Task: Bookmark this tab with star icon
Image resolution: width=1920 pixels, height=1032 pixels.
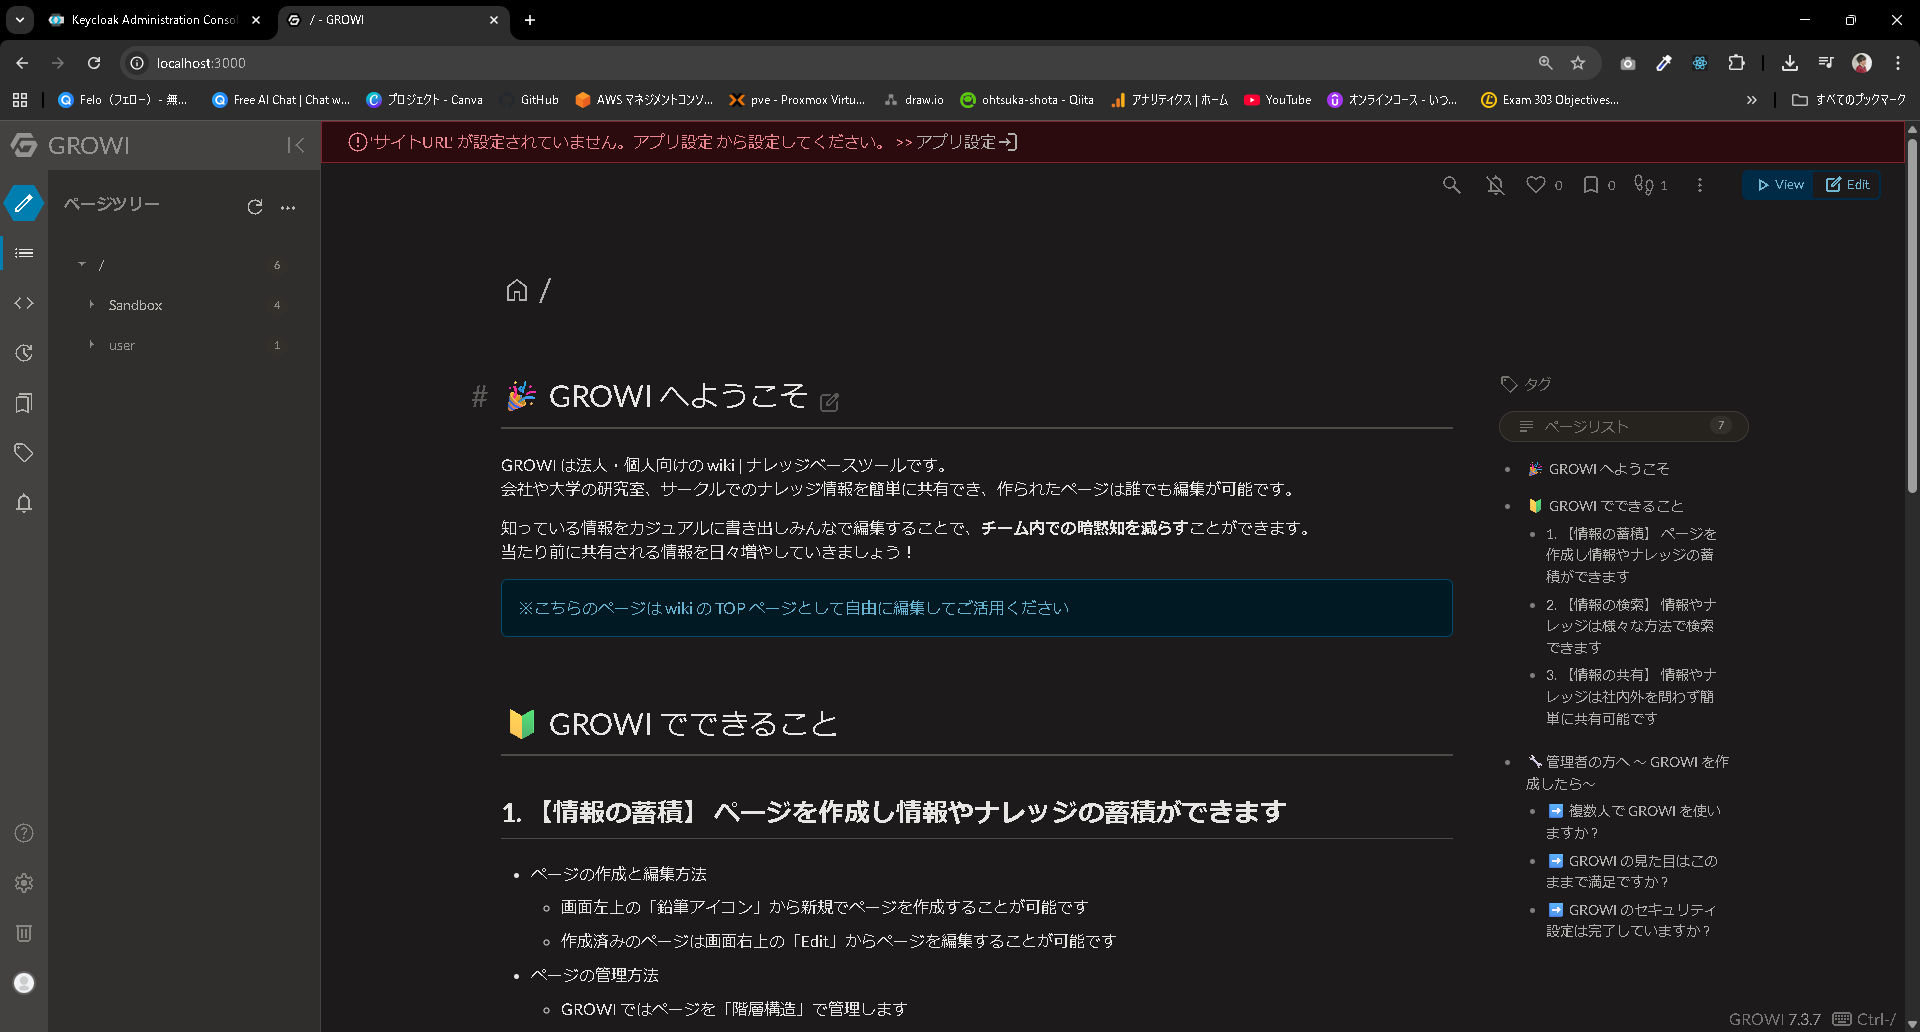Action: (1578, 63)
